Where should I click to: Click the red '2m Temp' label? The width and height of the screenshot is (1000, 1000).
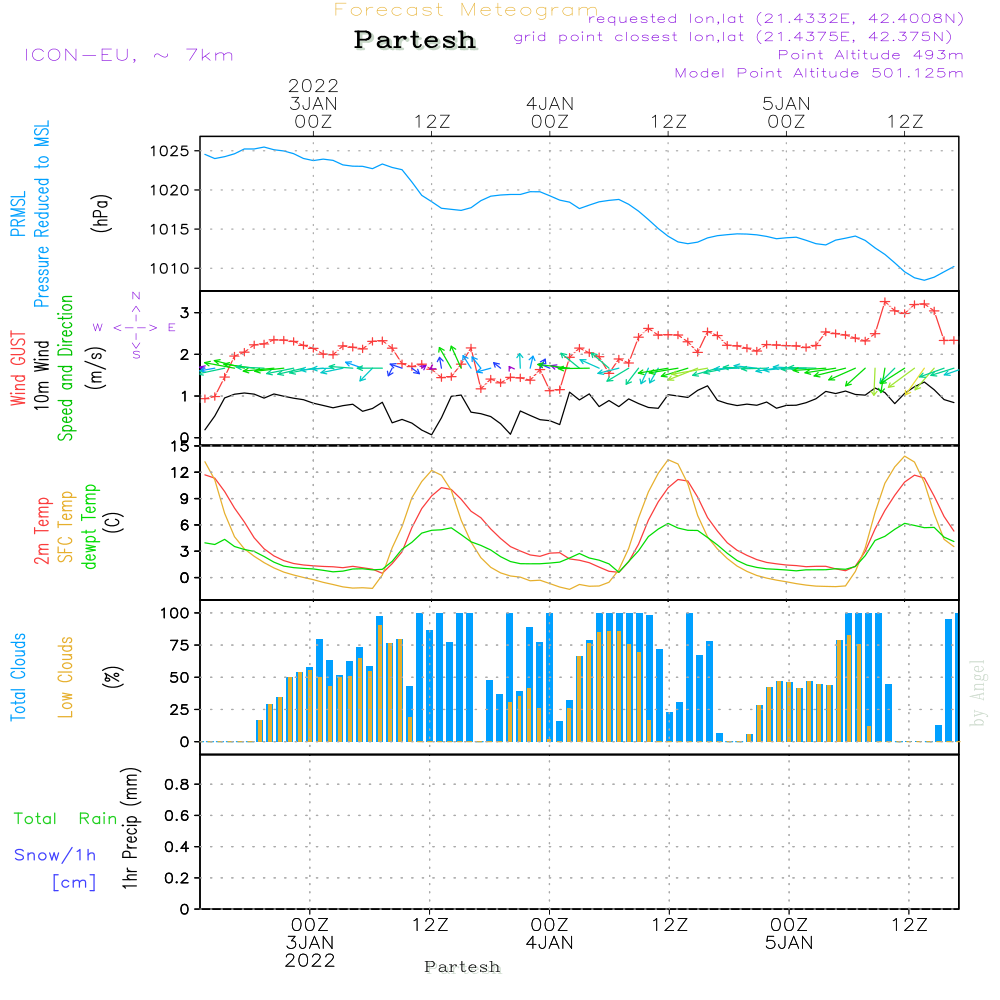pyautogui.click(x=41, y=531)
